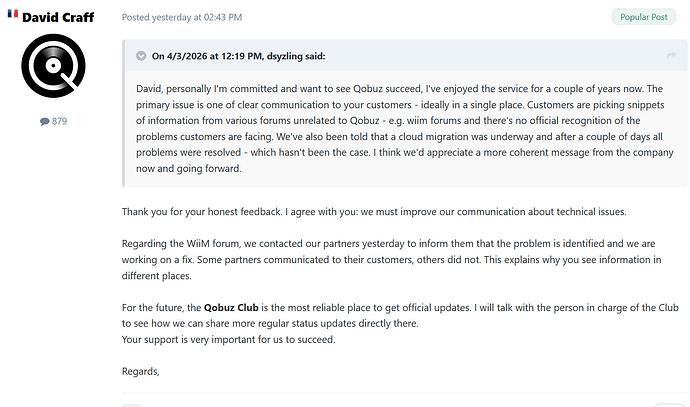Click the 879 post count number
690x407 pixels.
click(x=59, y=121)
